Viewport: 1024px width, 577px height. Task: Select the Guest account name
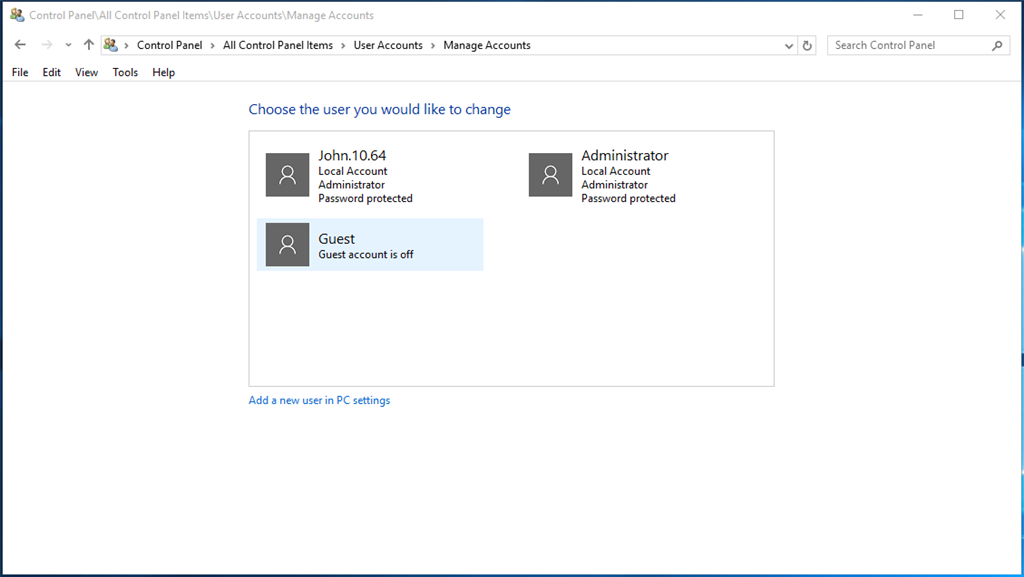pos(336,239)
